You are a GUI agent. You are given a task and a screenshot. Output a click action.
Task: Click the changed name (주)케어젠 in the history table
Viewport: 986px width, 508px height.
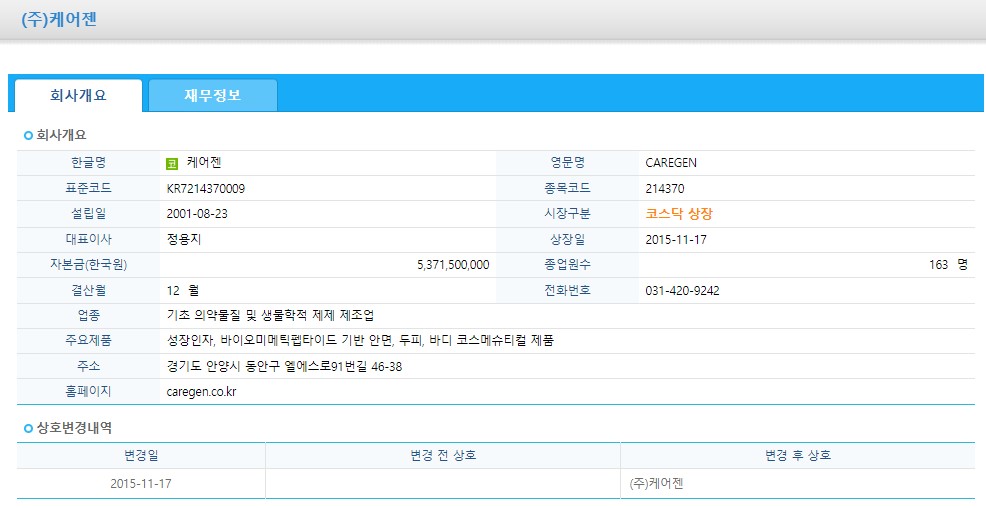point(656,484)
